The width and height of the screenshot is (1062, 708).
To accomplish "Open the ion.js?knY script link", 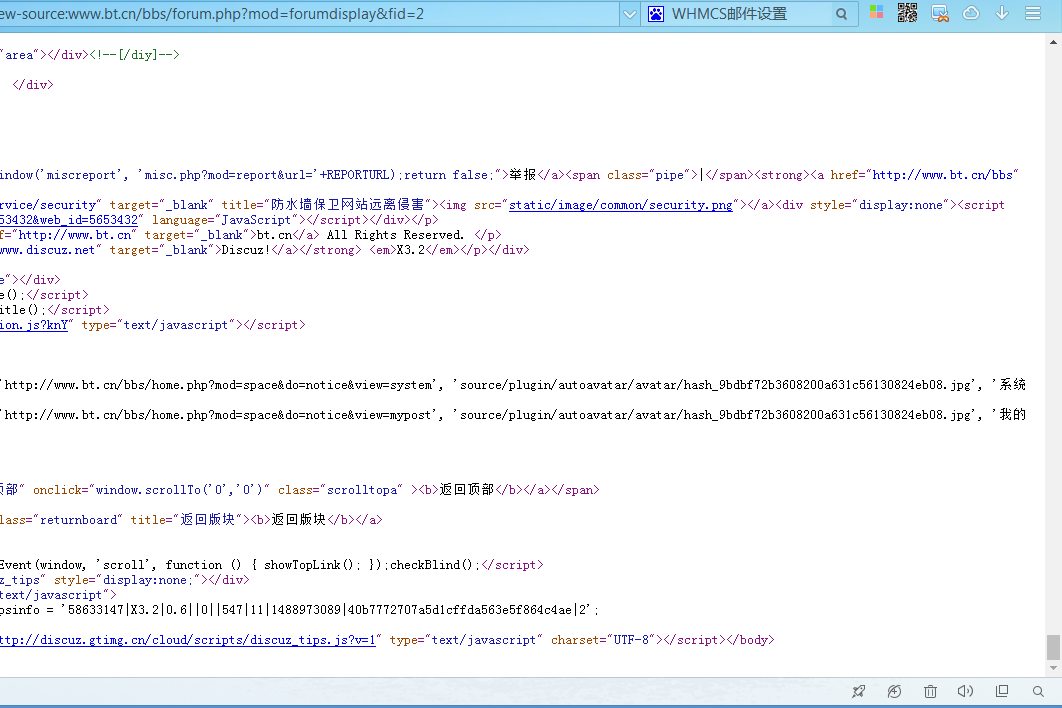I will 34,325.
